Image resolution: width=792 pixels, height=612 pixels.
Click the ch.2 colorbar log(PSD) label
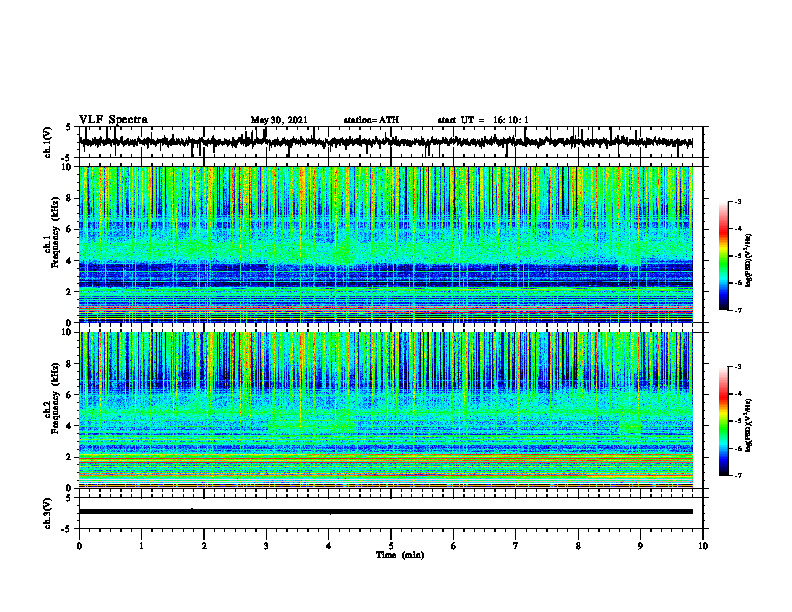tap(748, 425)
